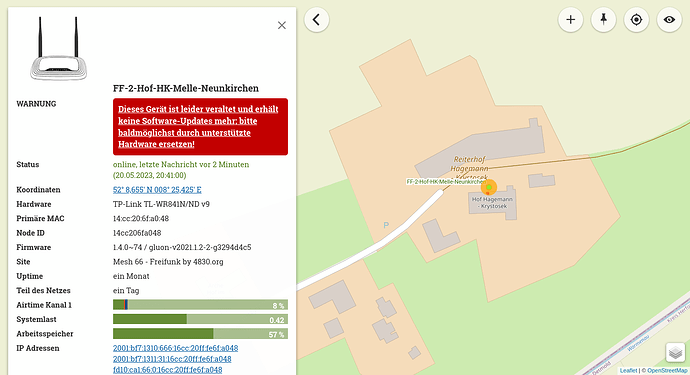The height and width of the screenshot is (375, 690).
Task: Click the Hof Hagemann - Krystosek map label
Action: (x=492, y=202)
